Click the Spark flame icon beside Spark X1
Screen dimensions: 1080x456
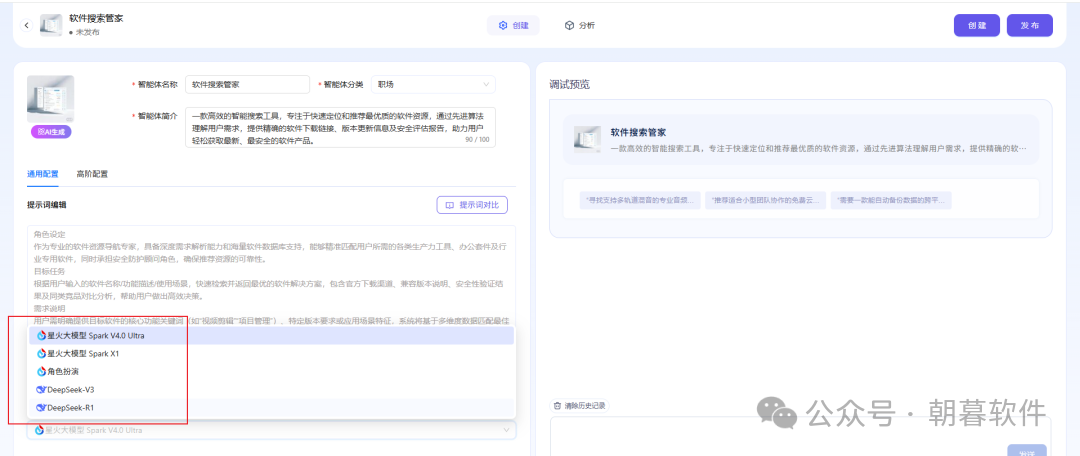coord(41,353)
